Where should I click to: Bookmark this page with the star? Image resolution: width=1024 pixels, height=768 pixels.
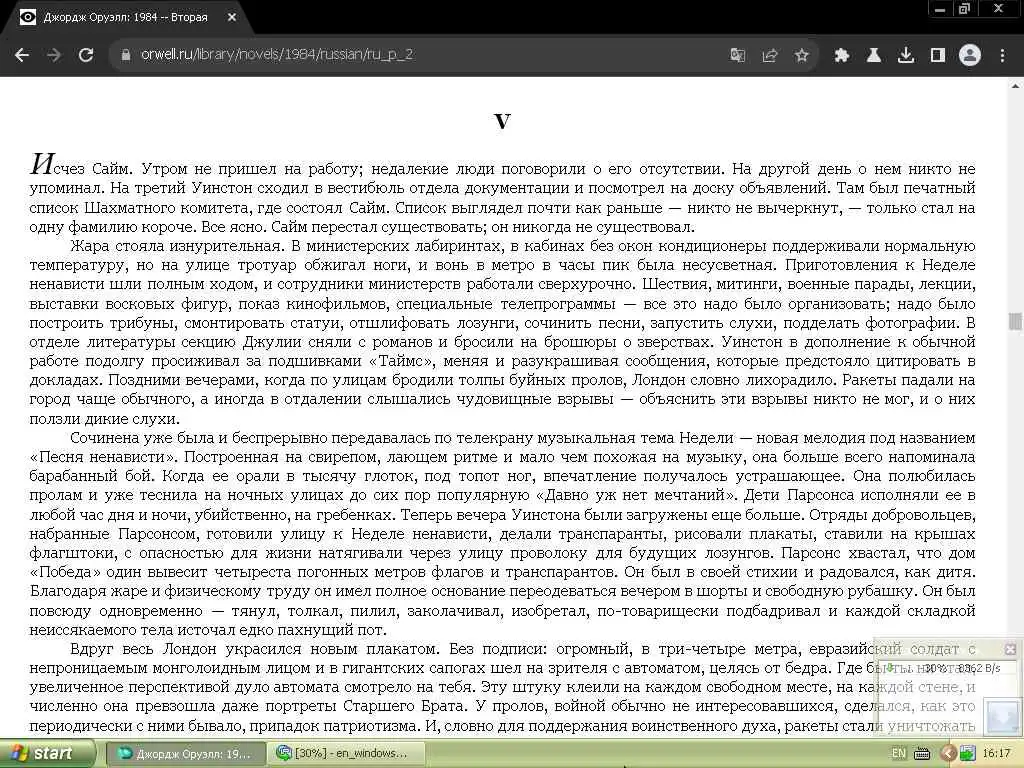click(x=801, y=55)
